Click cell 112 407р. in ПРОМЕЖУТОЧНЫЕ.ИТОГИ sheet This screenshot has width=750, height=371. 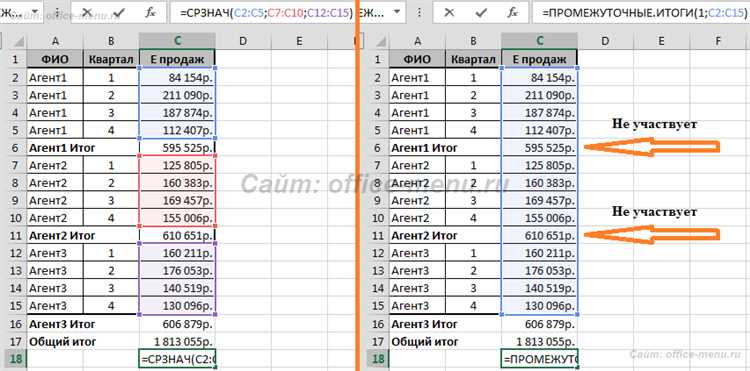tap(540, 130)
